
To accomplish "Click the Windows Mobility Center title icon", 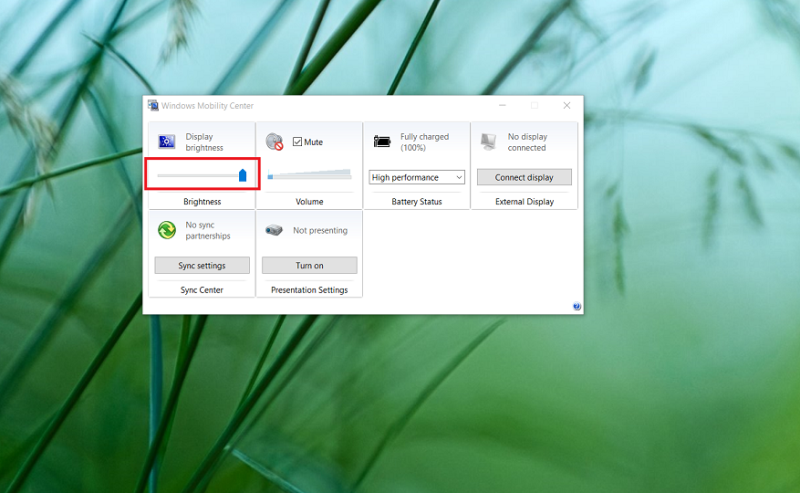I will [x=153, y=105].
